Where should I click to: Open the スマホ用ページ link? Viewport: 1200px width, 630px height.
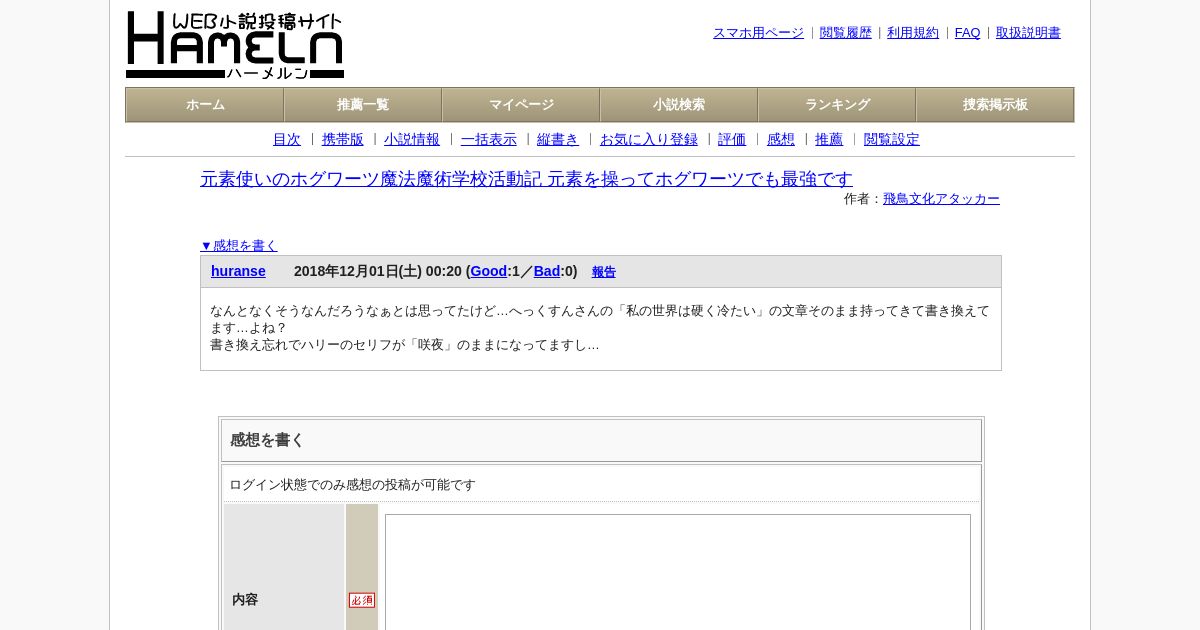758,33
